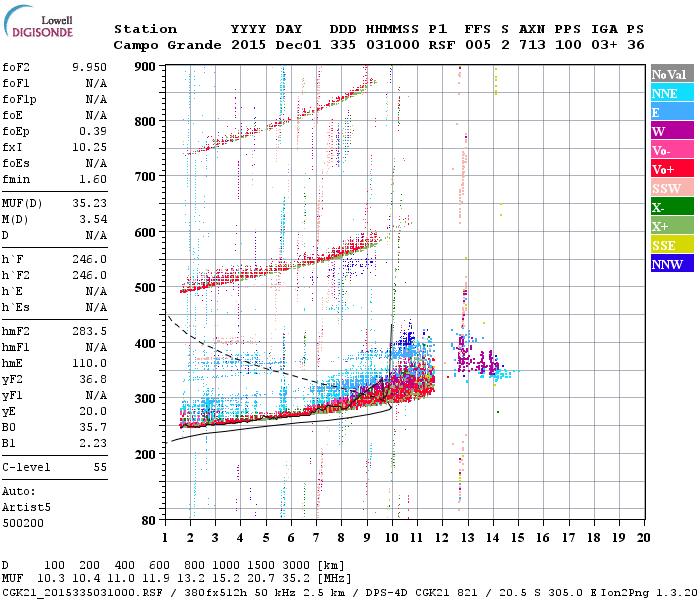Screen dimensions: 700x600
Task: Click the 10 MHz frequency axis label
Action: pos(392,538)
